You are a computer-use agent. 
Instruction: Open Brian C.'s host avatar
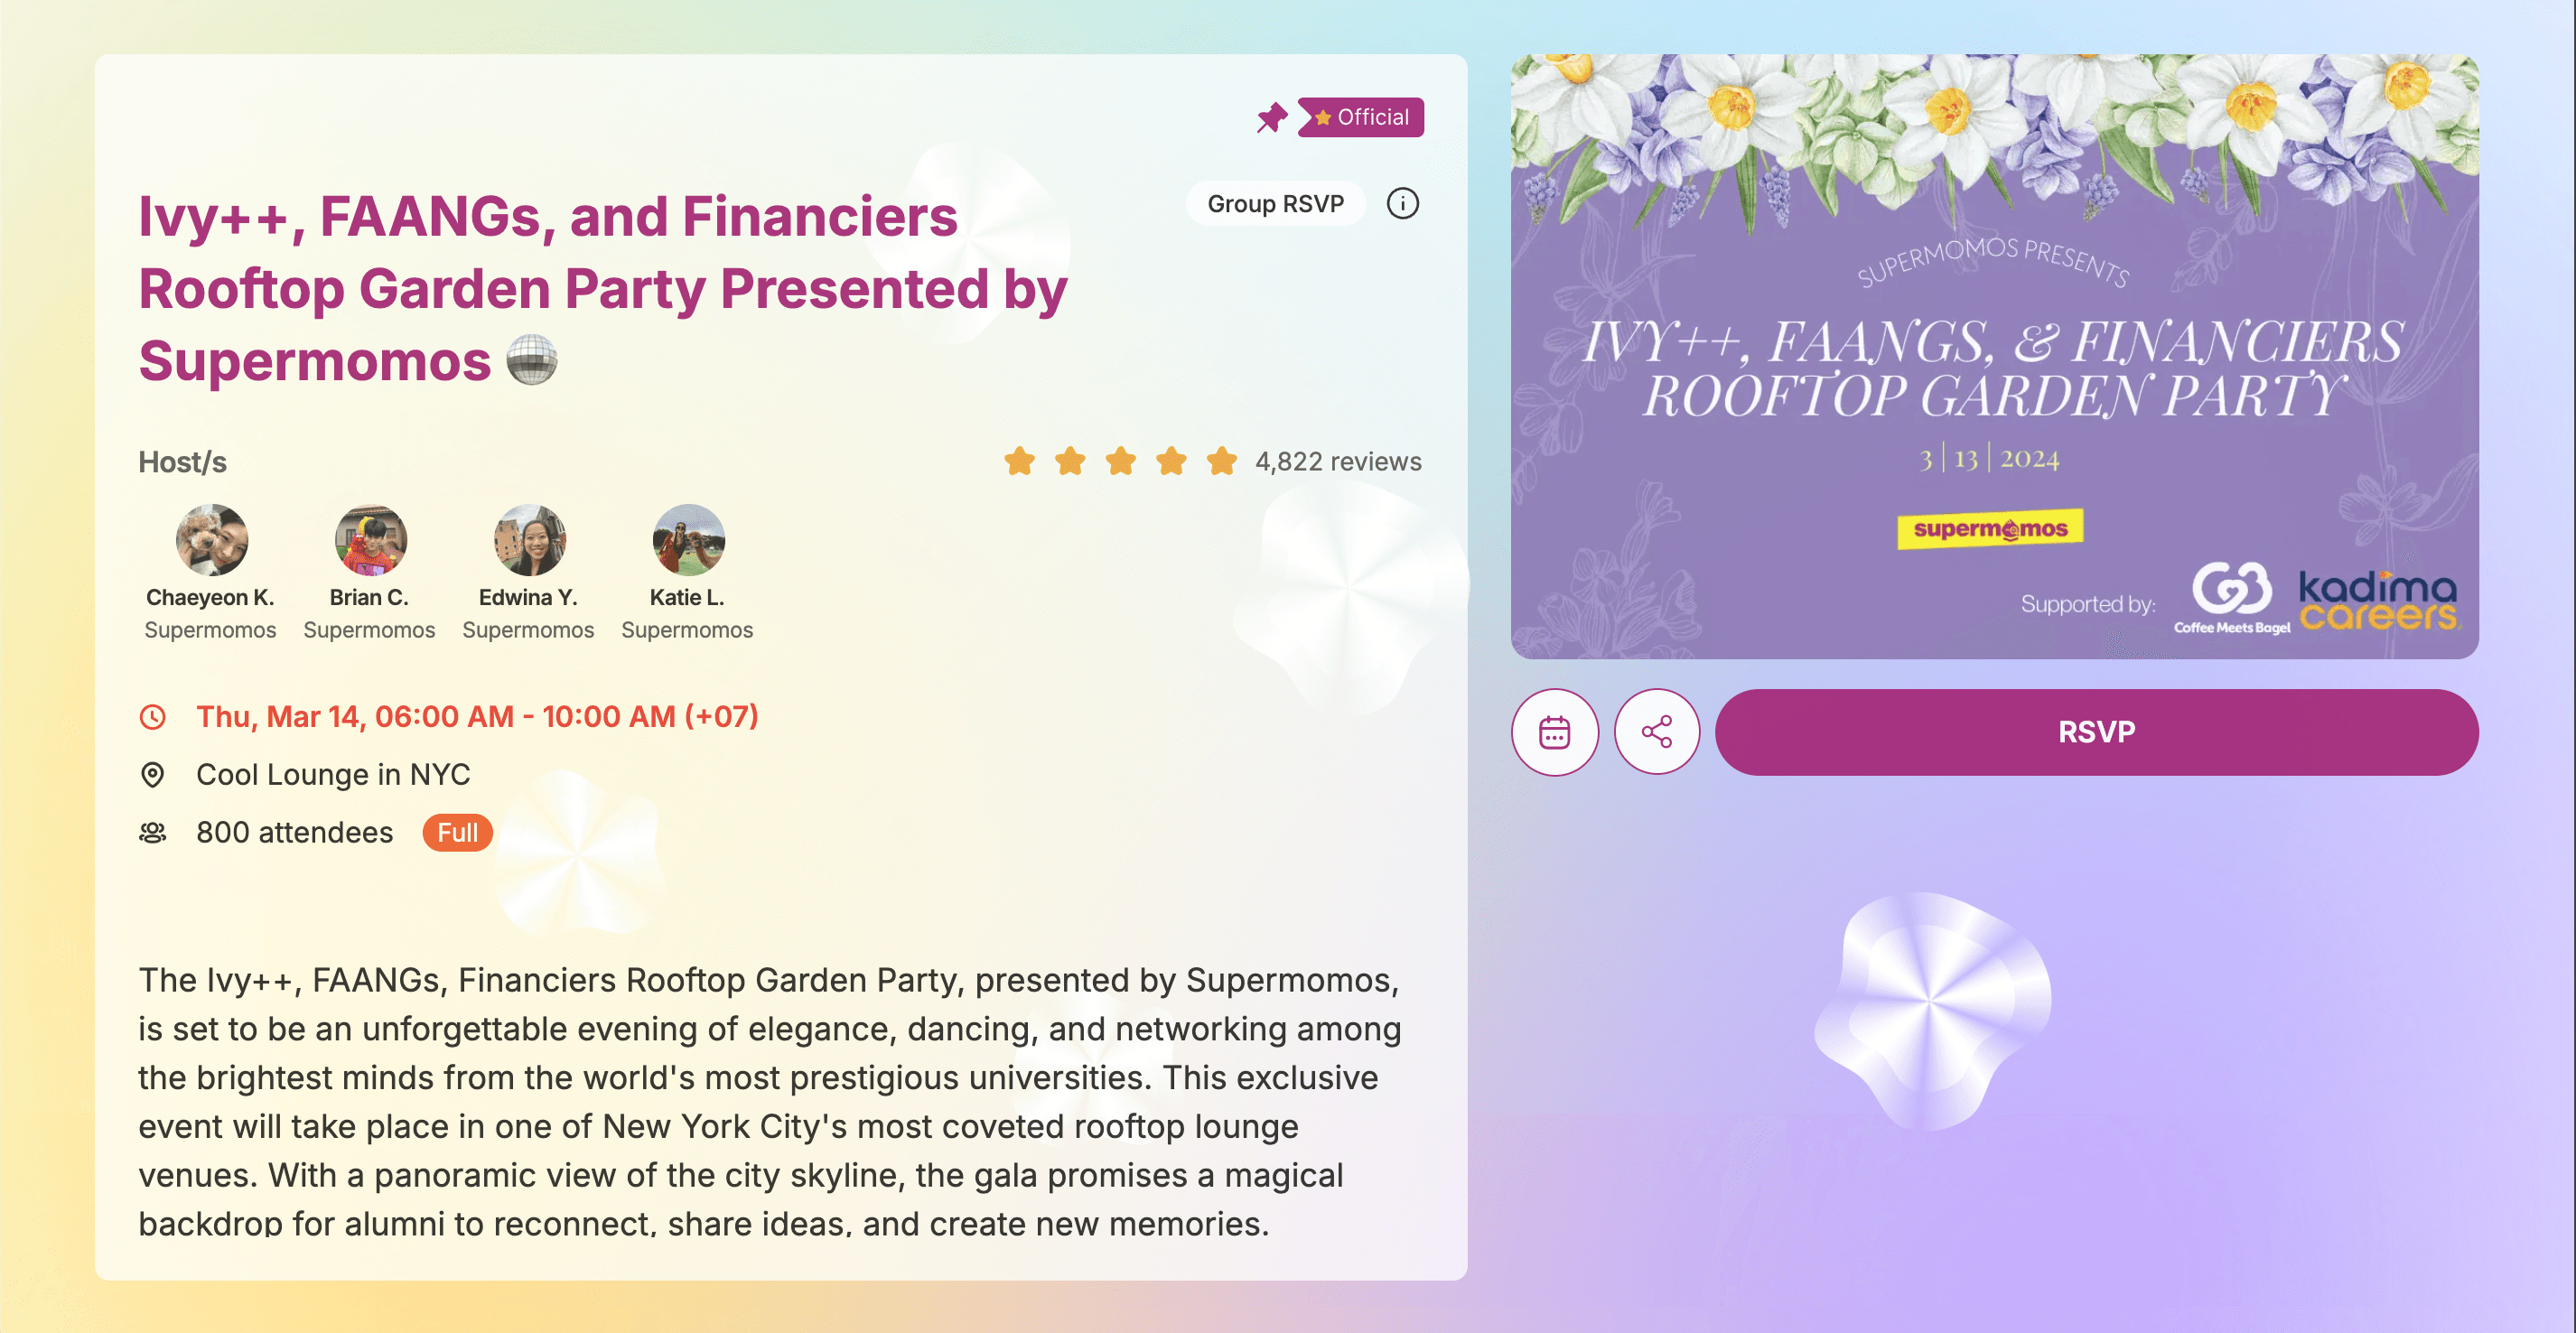(x=370, y=540)
